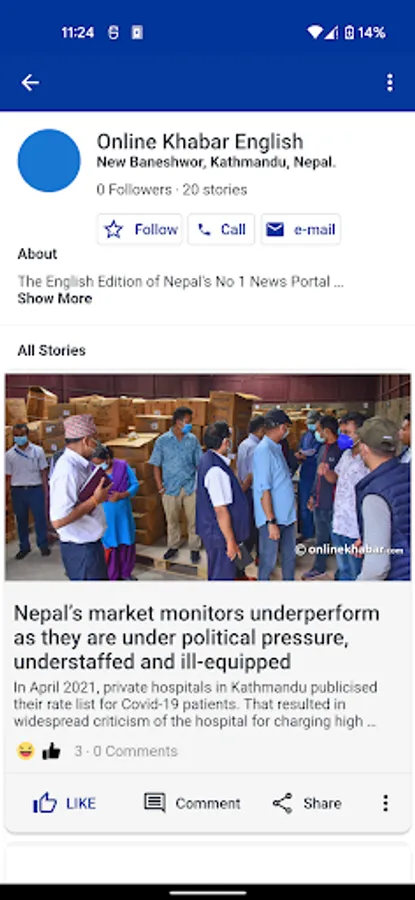
Task: Open story card three-dot options menu
Action: point(386,803)
